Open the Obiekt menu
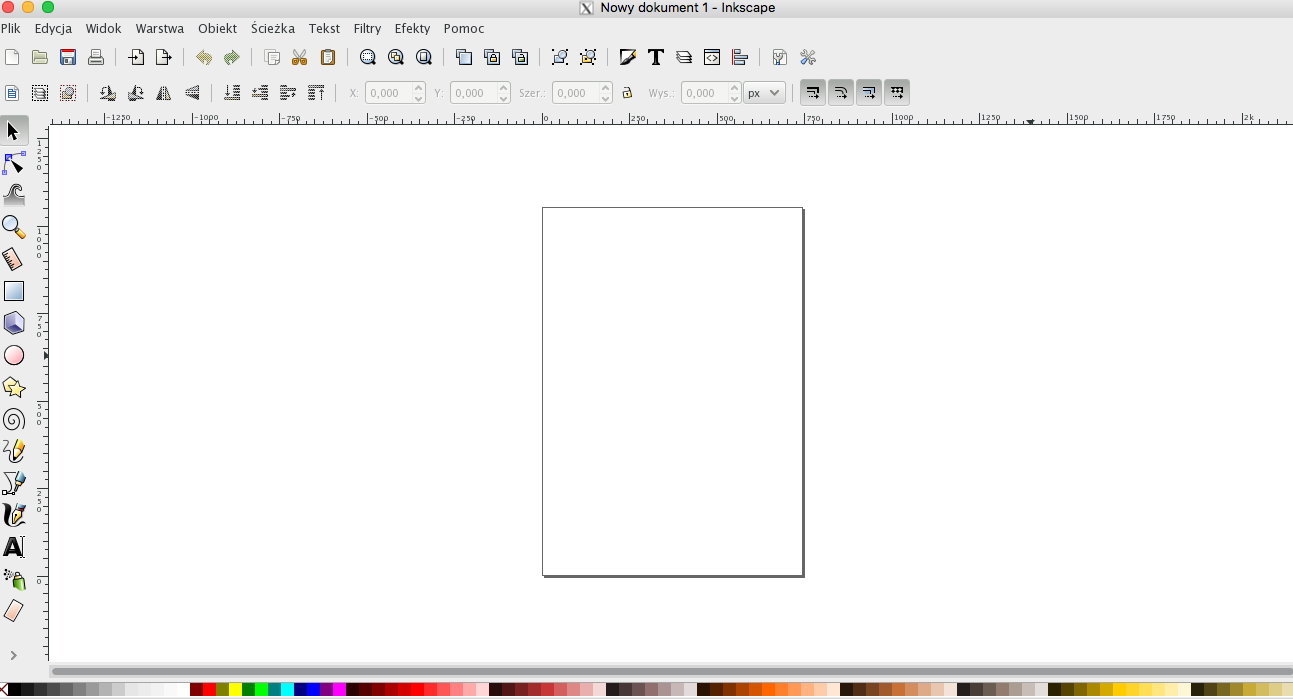This screenshot has height=699, width=1293. coord(217,29)
